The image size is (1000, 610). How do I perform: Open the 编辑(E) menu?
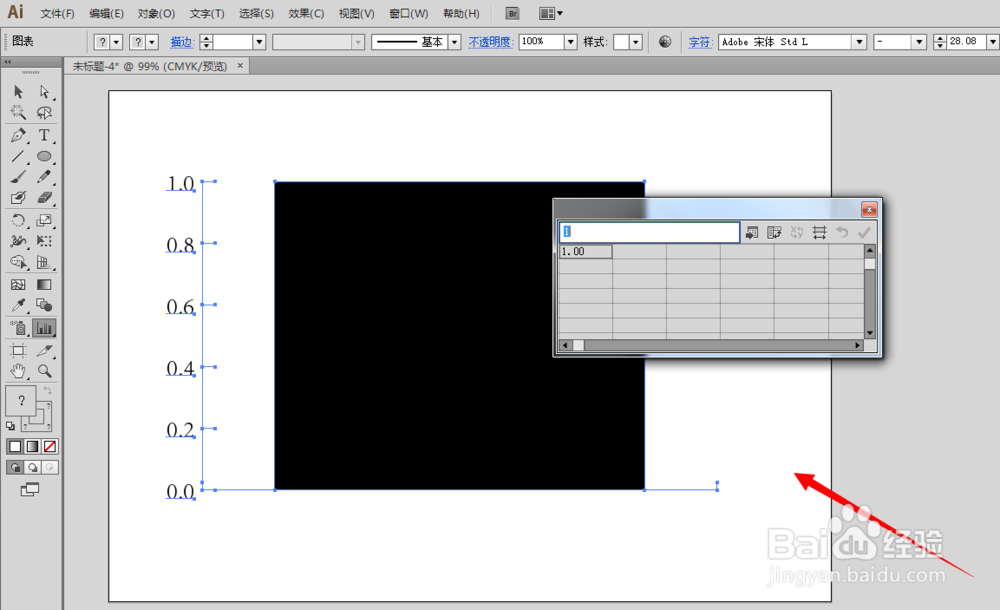point(107,13)
